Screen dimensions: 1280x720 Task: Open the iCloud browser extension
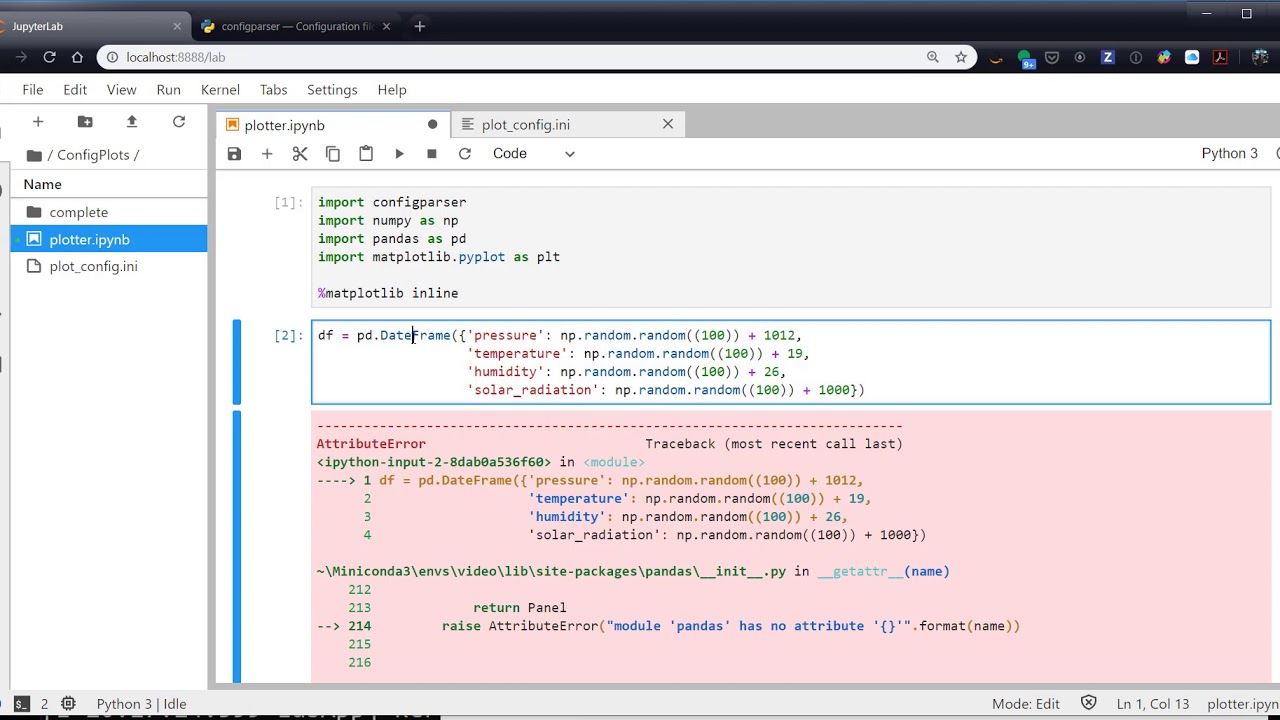[1192, 58]
